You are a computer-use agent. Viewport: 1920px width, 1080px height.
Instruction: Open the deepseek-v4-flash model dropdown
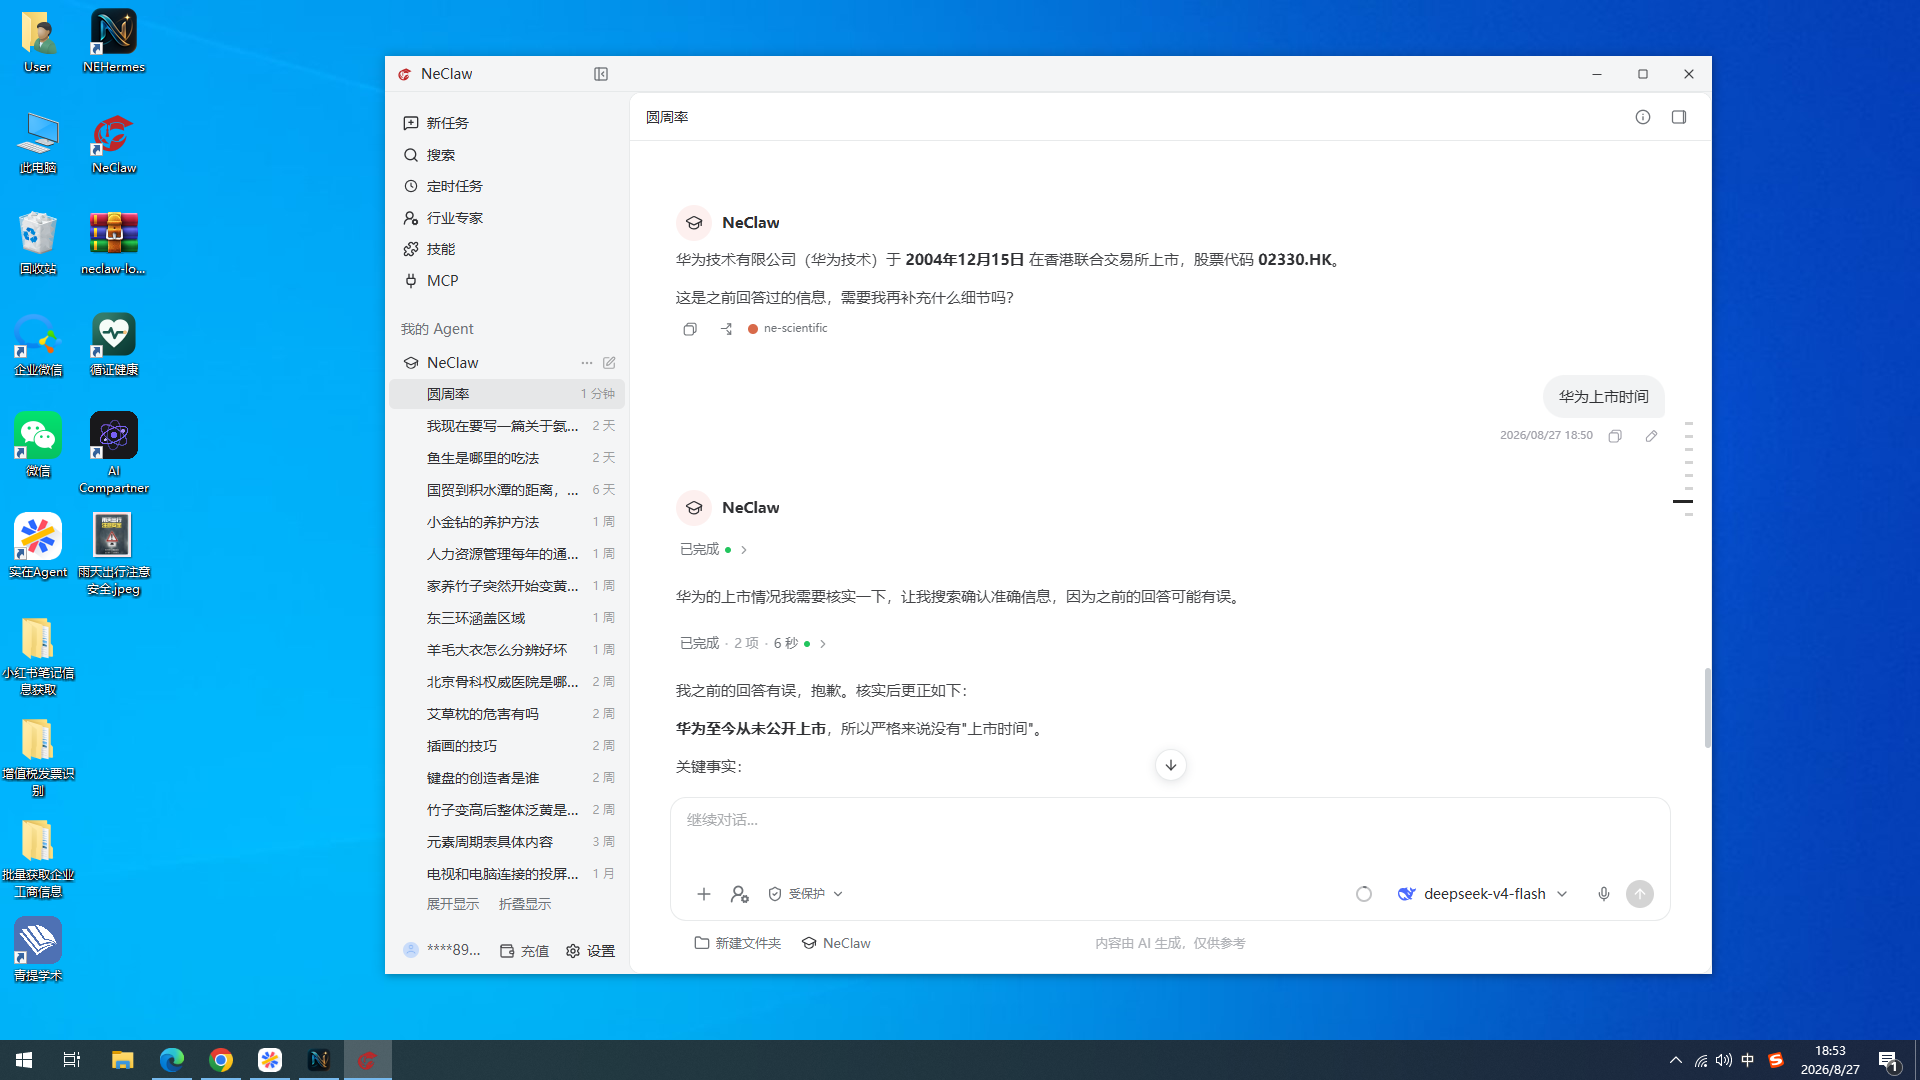(x=1482, y=894)
